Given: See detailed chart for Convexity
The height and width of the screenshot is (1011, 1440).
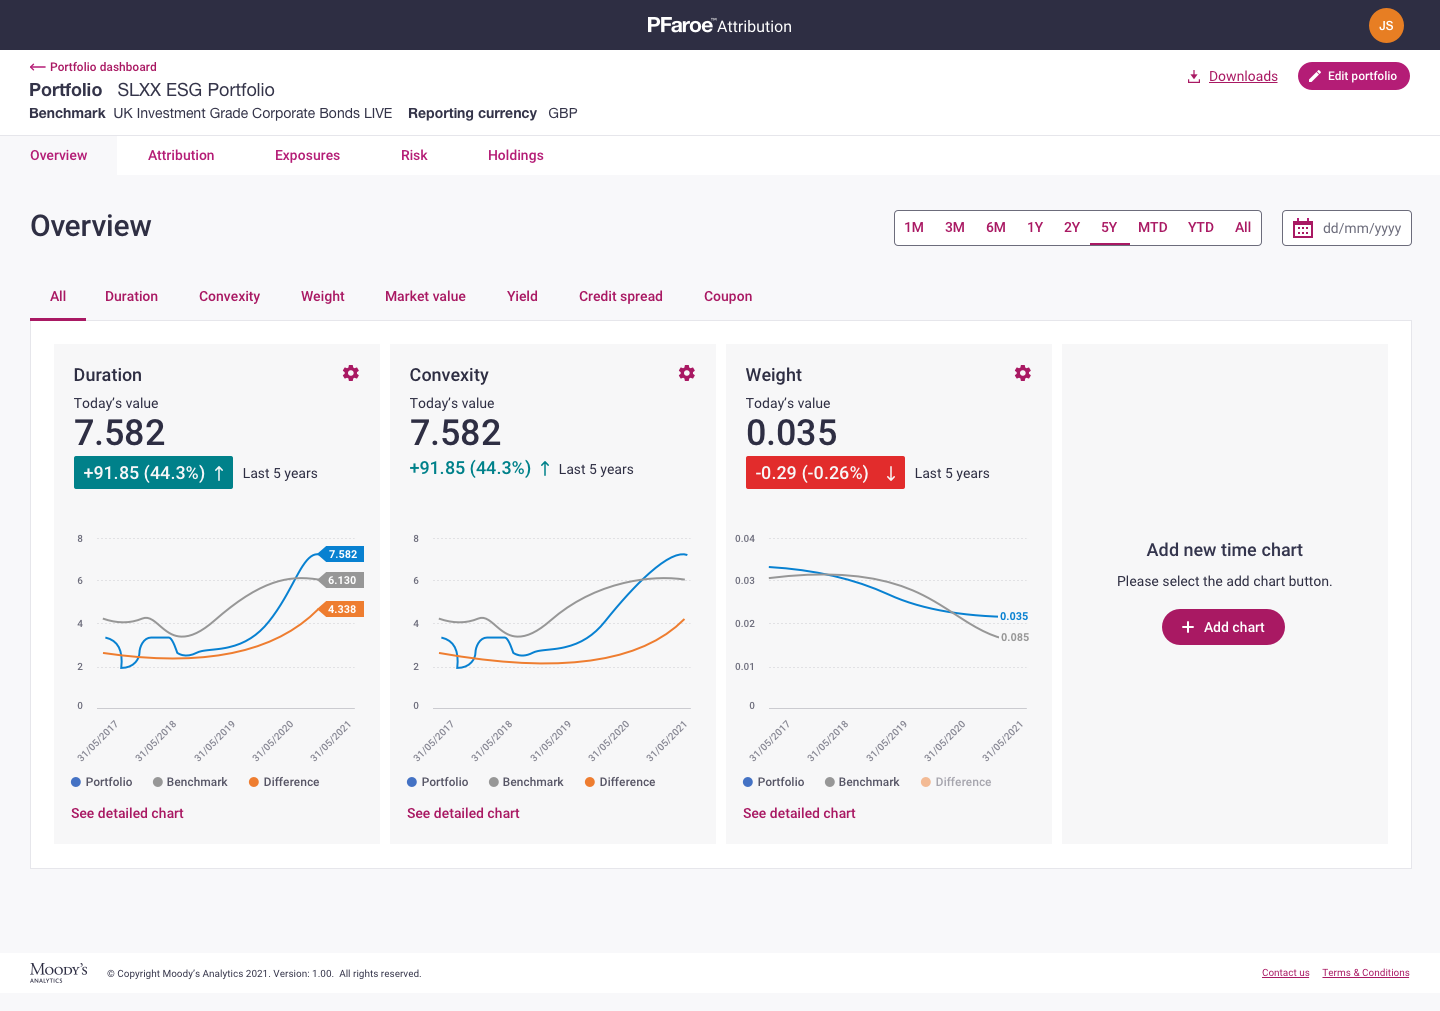Looking at the screenshot, I should 463,813.
